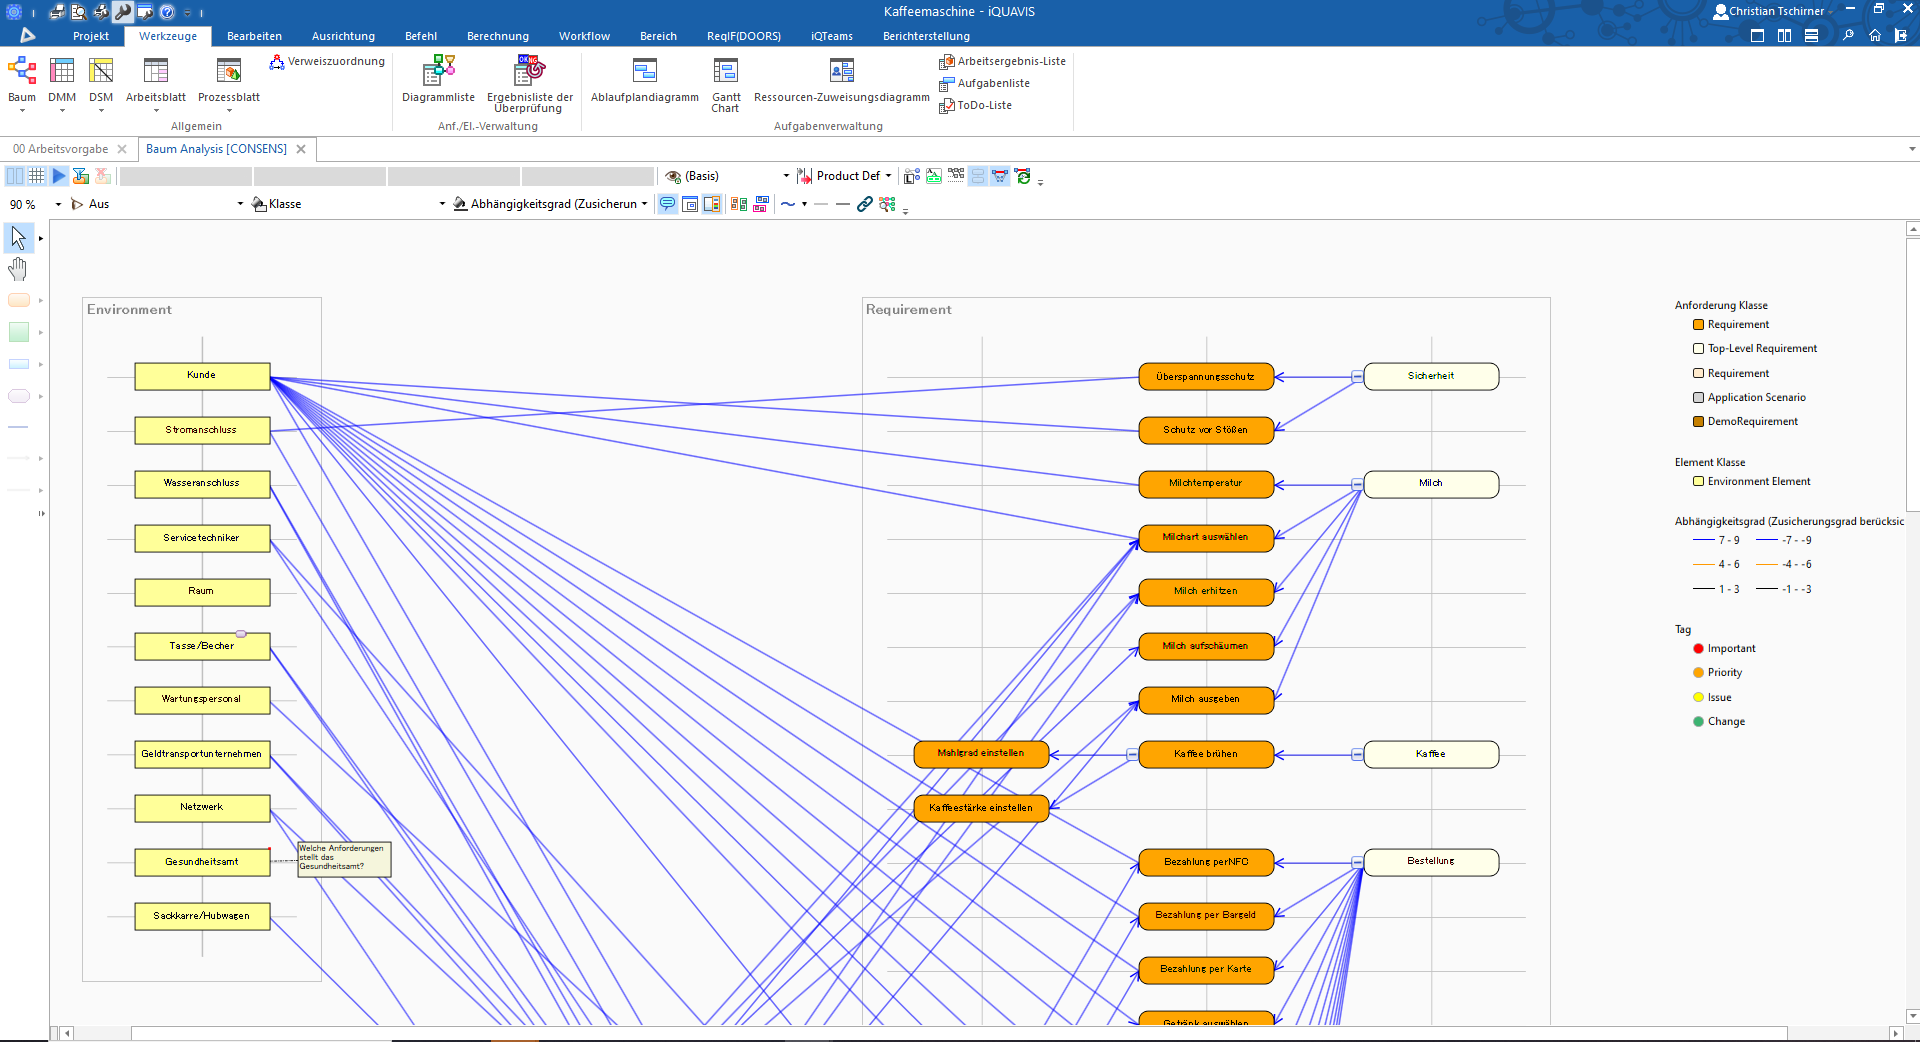
Task: Open the Arbeitsergebnis-Liste
Action: click(1002, 61)
